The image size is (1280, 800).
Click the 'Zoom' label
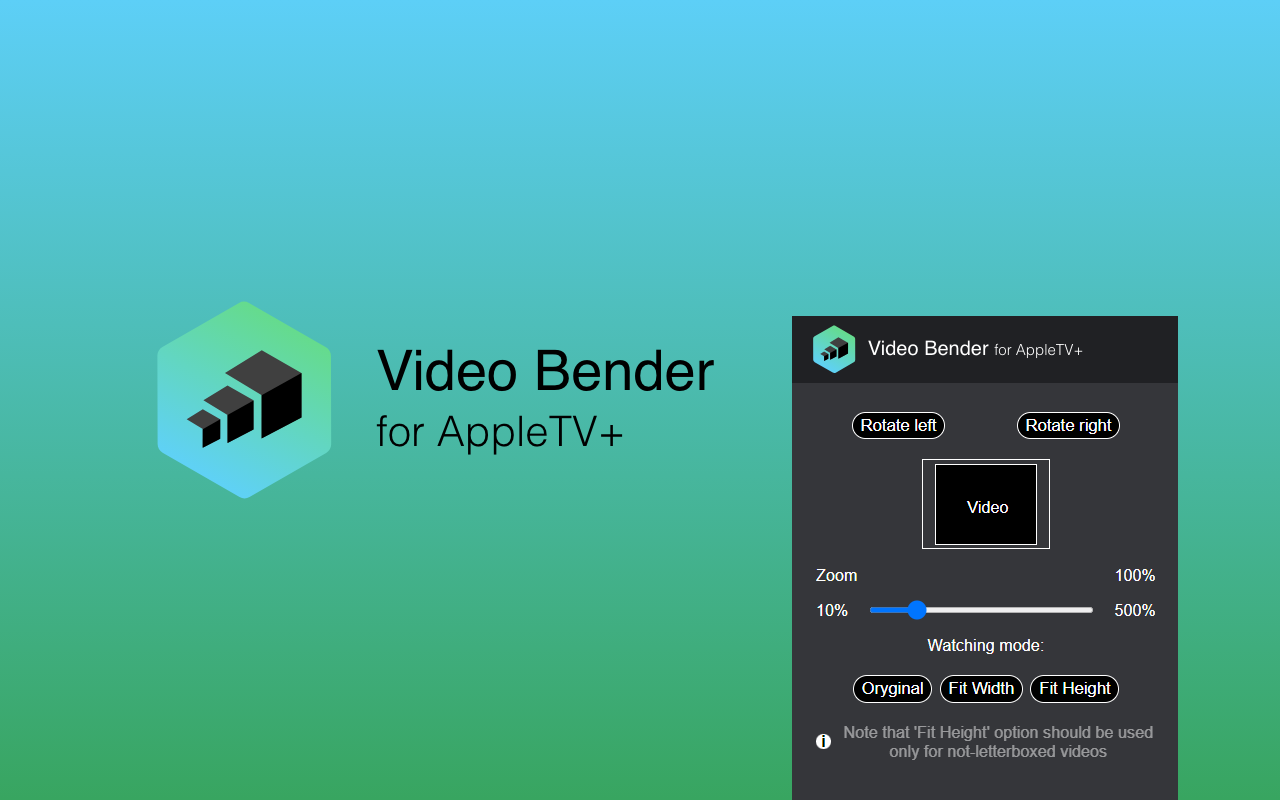[836, 575]
